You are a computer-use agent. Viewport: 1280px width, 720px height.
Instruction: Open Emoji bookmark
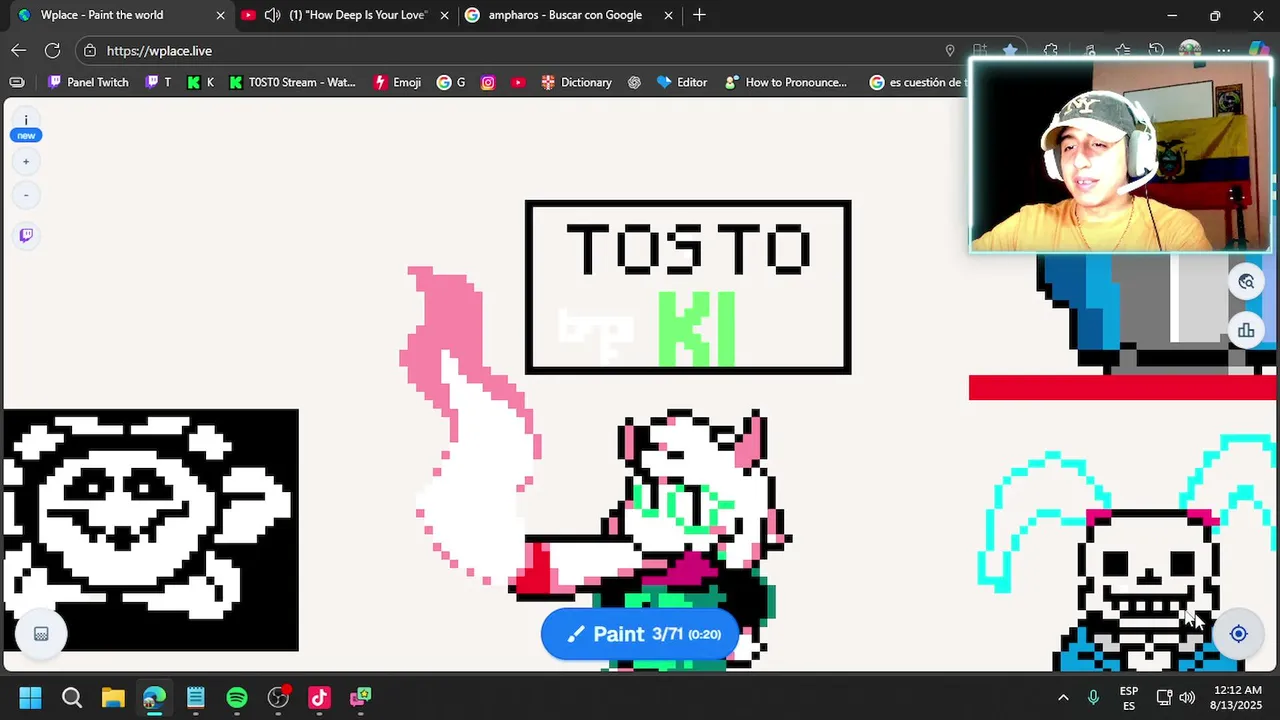tap(397, 82)
